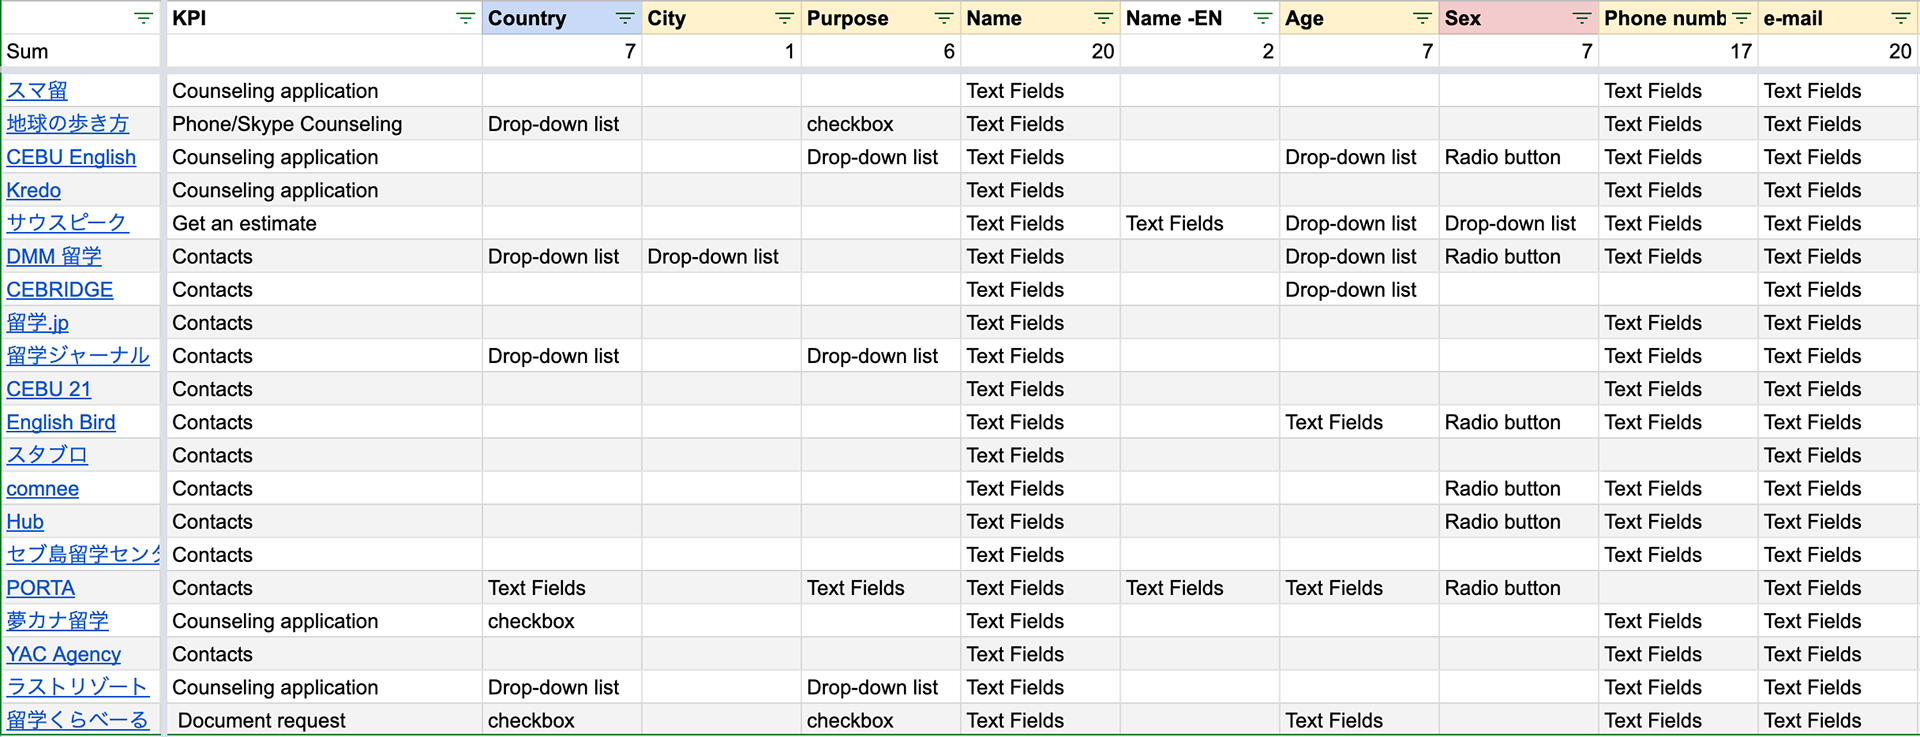
Task: Select Sex Drop-down list cell in サウスピーク row
Action: click(1518, 223)
